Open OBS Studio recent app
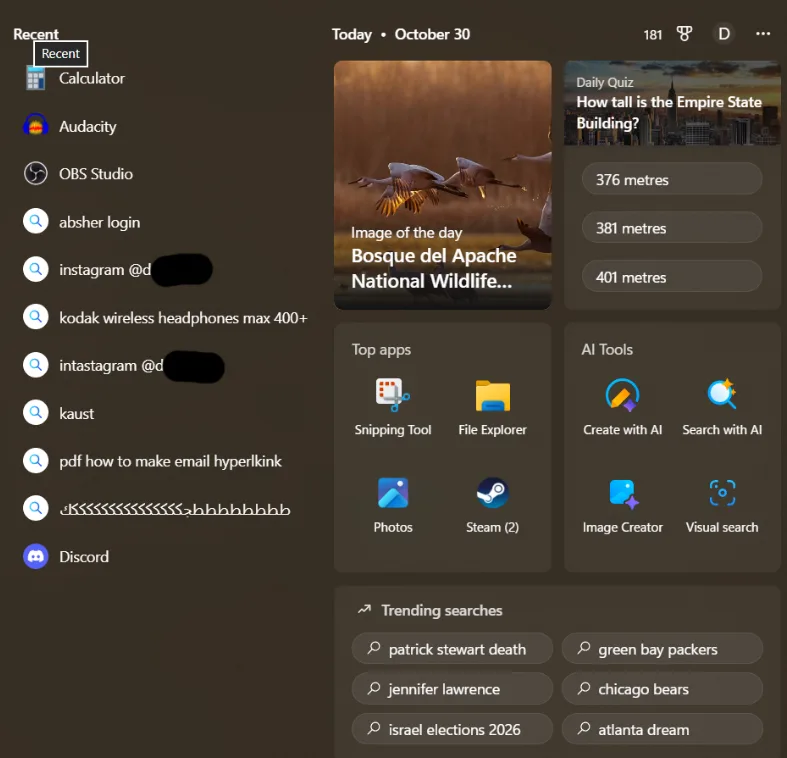The image size is (787, 758). pos(78,174)
